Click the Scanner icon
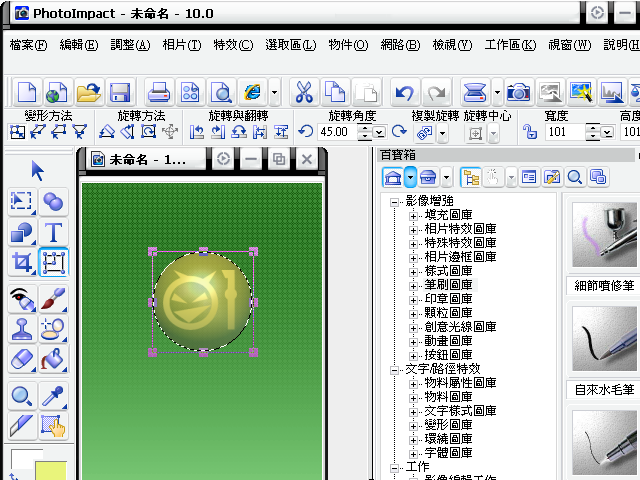The image size is (640, 480). [x=475, y=92]
